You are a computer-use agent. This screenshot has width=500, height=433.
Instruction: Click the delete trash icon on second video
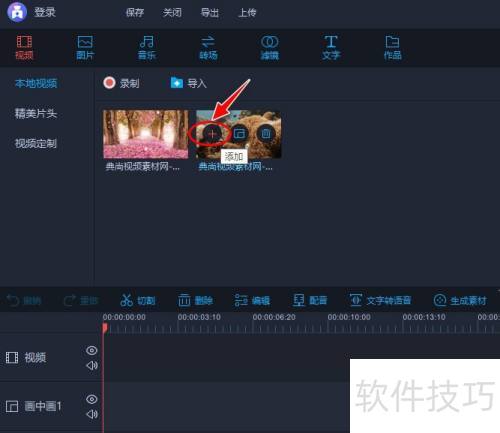click(x=266, y=134)
